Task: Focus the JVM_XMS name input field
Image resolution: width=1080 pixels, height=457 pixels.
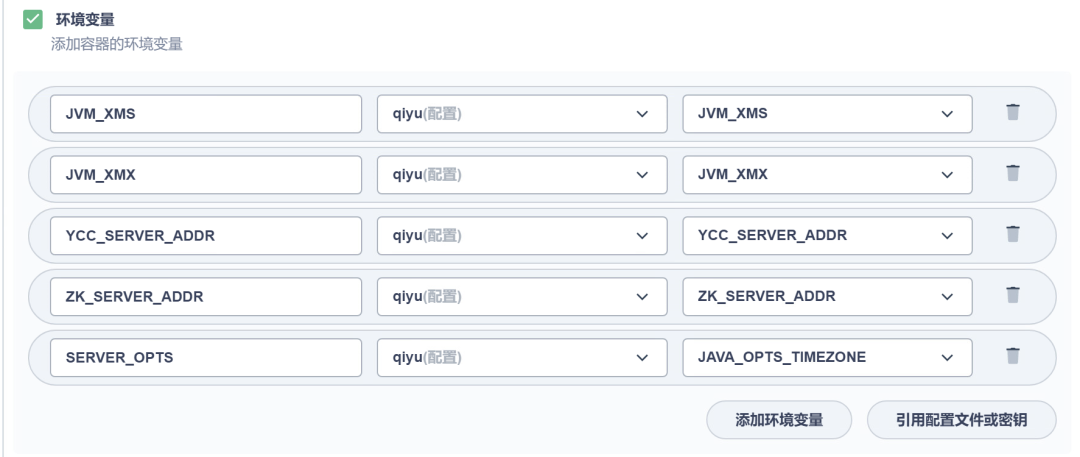Action: coord(206,114)
